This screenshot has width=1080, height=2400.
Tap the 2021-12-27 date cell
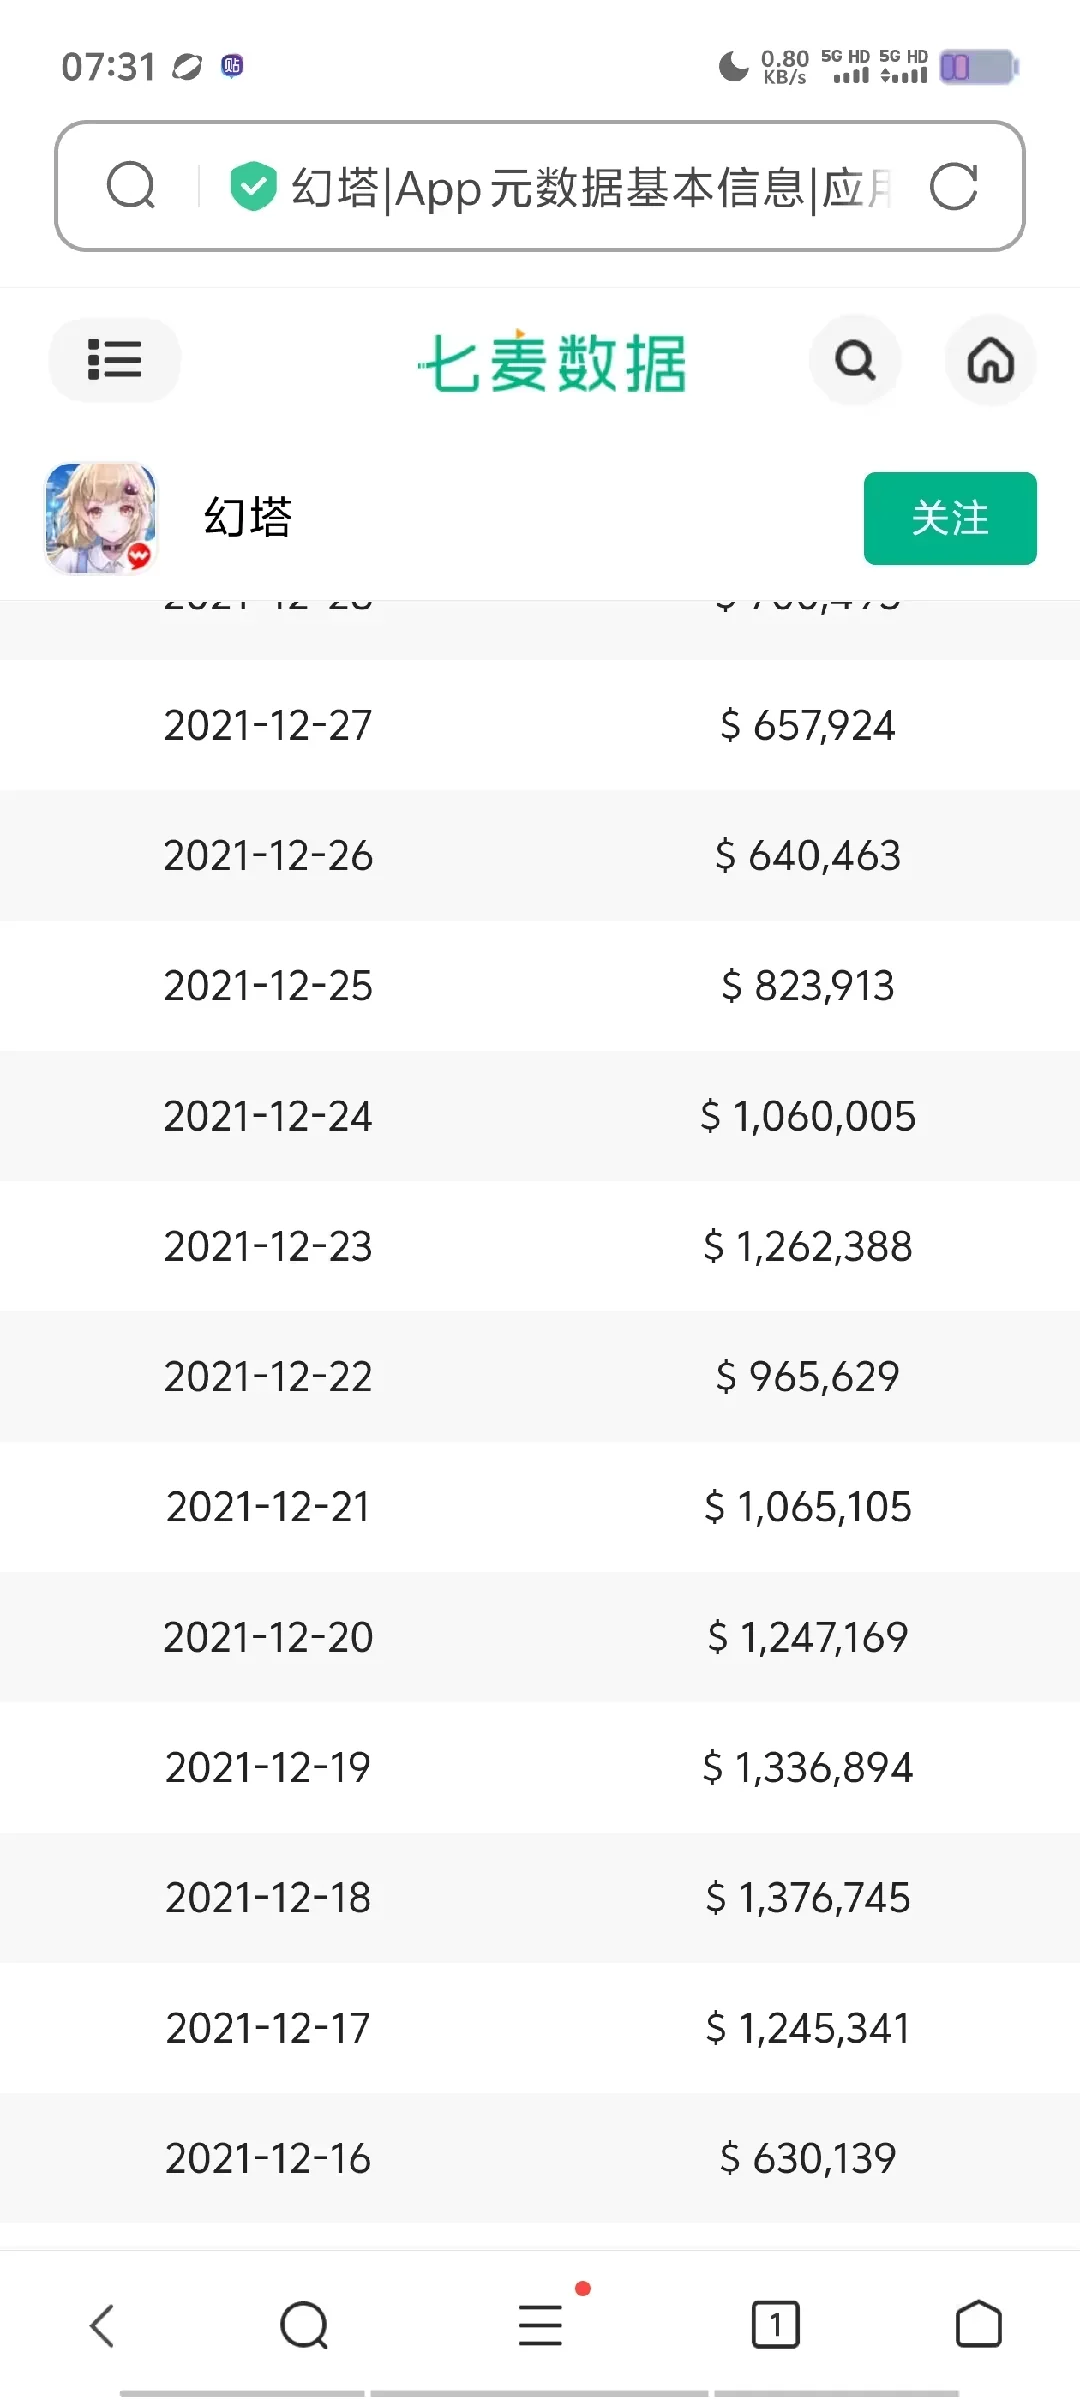click(x=268, y=726)
